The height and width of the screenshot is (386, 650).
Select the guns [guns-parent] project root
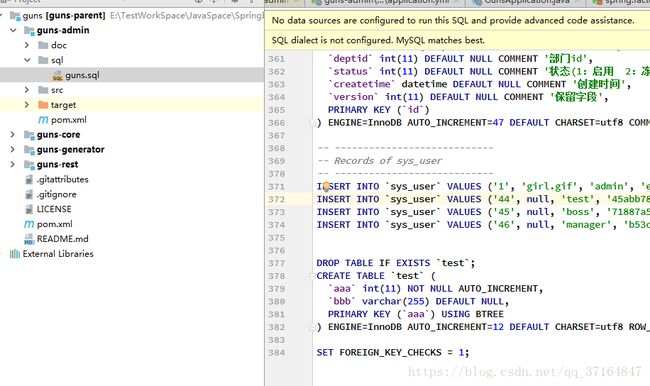64,16
